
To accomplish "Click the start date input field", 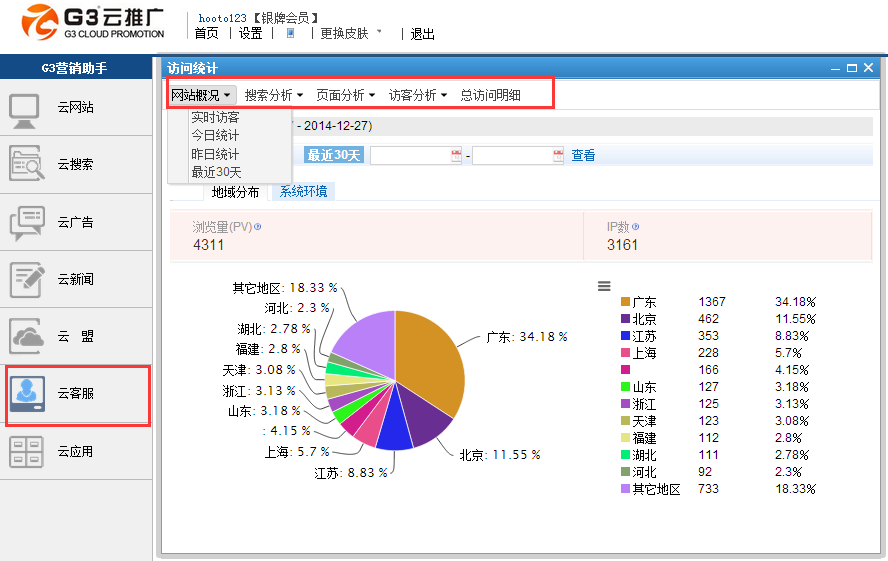I will 416,156.
